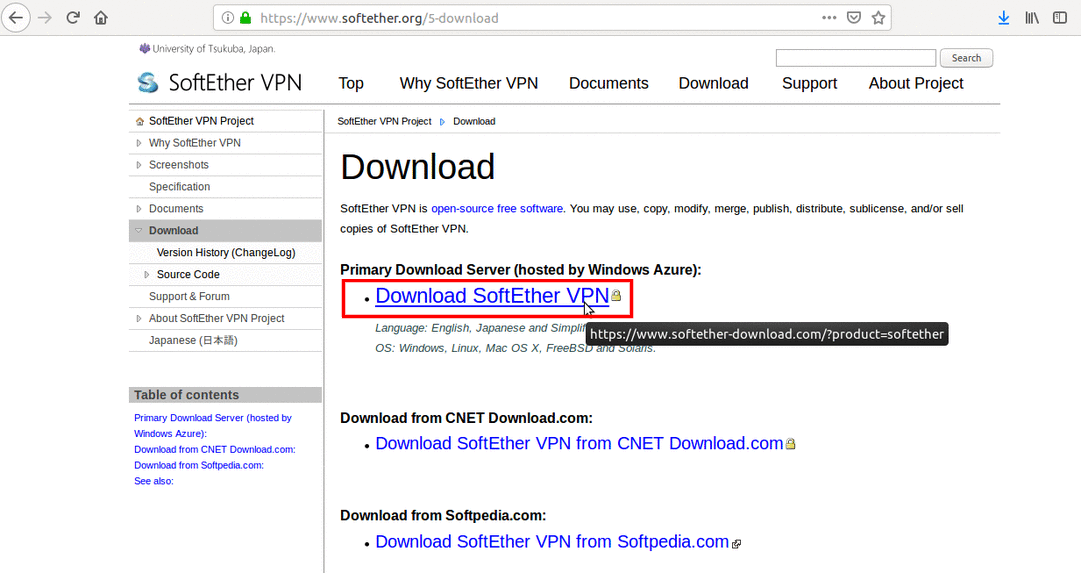This screenshot has height=573, width=1081.
Task: Jump to See also contents link
Action: pyautogui.click(x=154, y=481)
